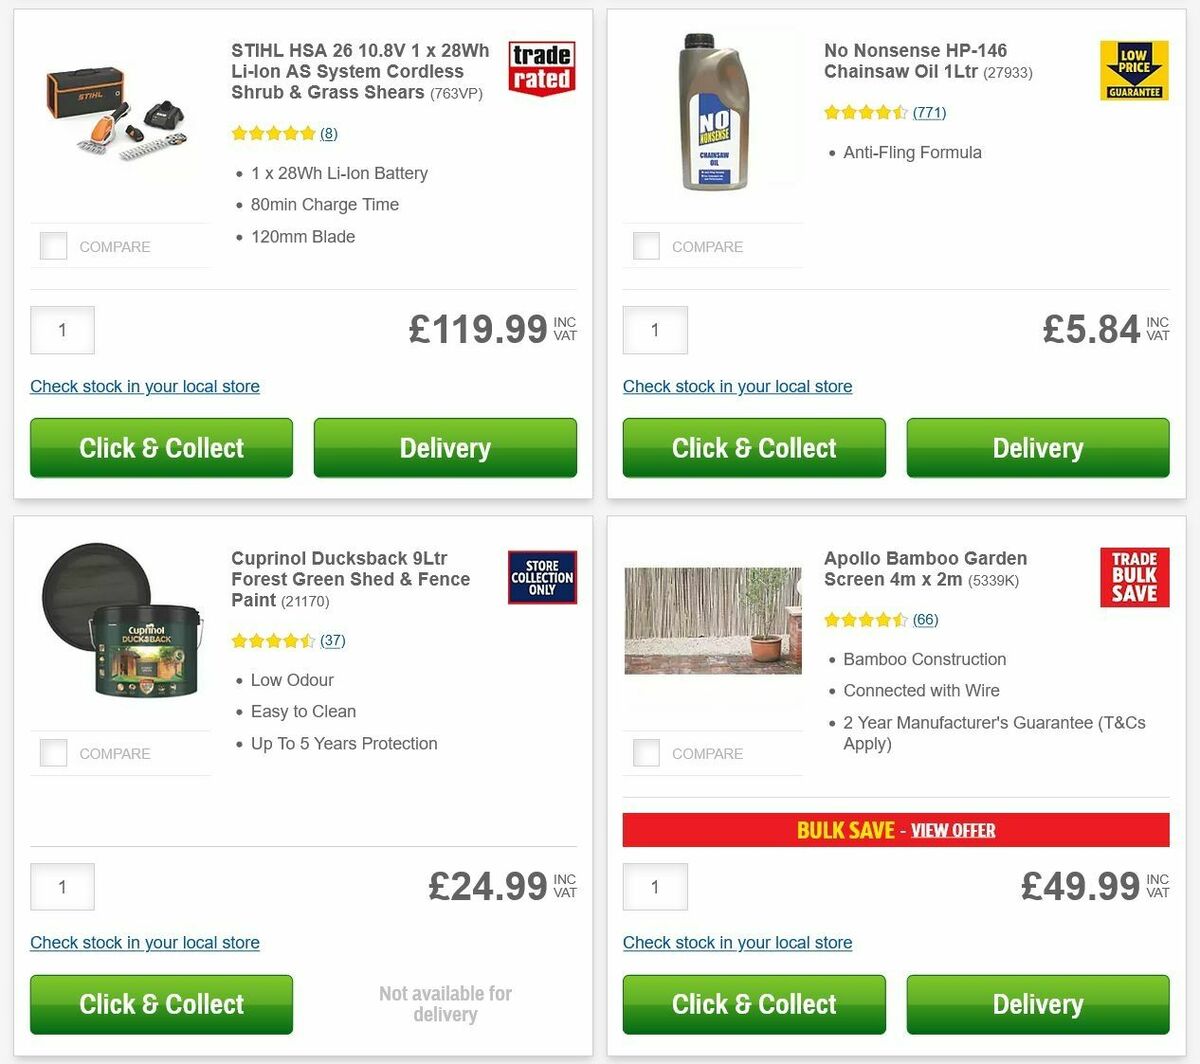Check stock for Cuprinol Ducksback paint

pos(145,942)
